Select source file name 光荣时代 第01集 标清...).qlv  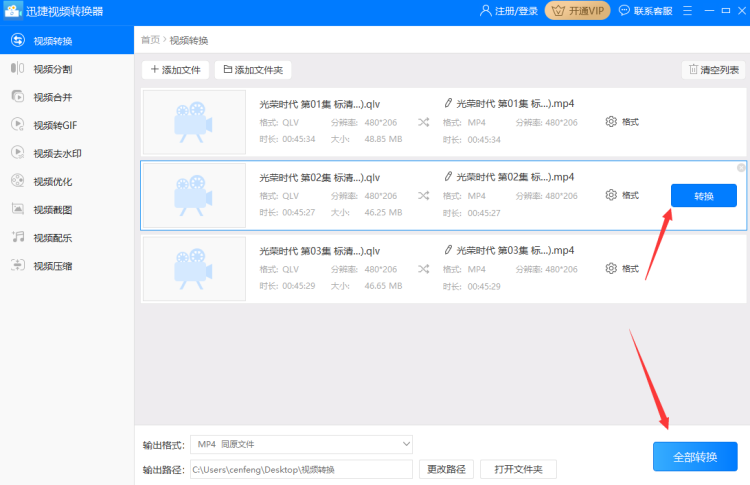pos(320,104)
